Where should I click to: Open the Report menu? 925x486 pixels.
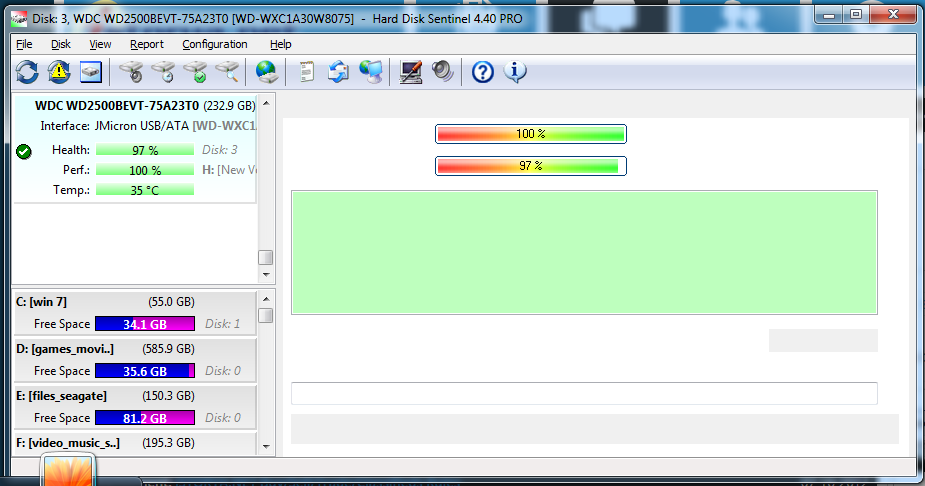tap(146, 44)
